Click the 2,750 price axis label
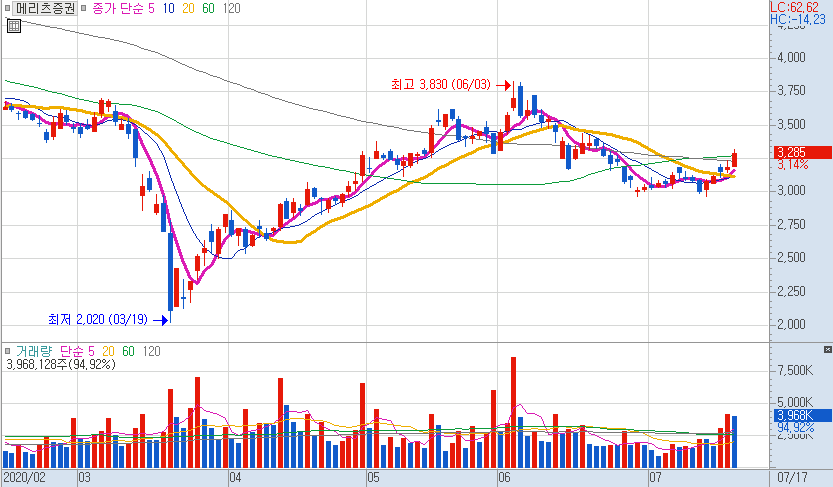This screenshot has height=487, width=833. (x=791, y=224)
